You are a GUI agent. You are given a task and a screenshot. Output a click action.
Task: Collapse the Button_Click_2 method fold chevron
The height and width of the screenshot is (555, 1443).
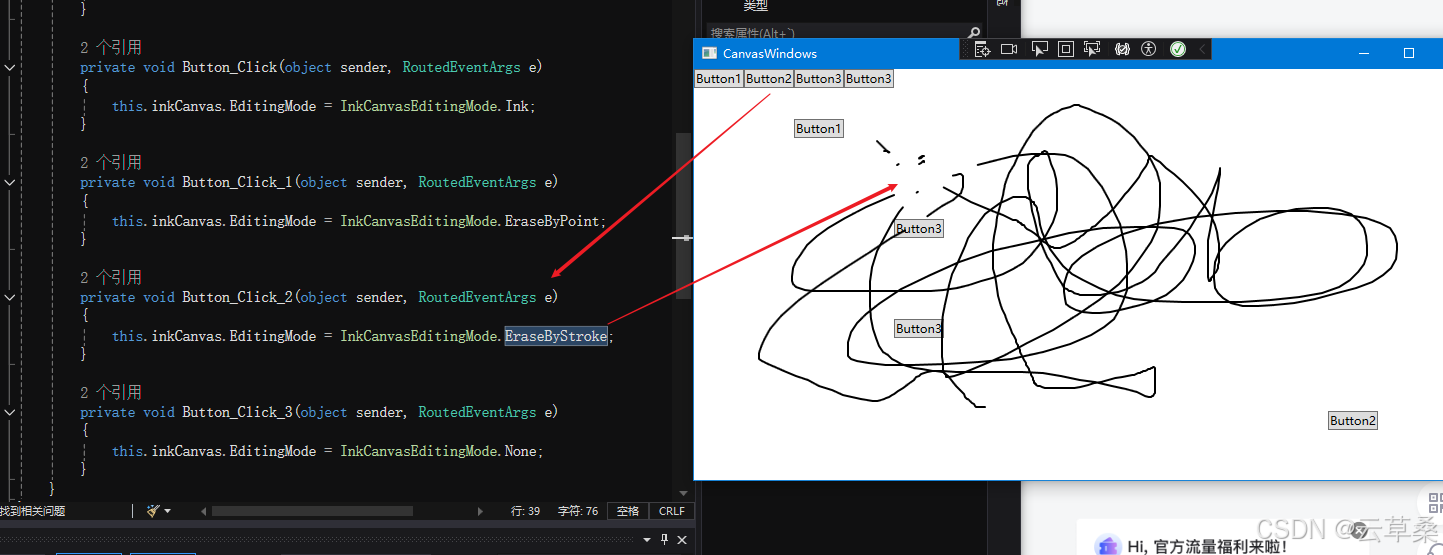[9, 298]
